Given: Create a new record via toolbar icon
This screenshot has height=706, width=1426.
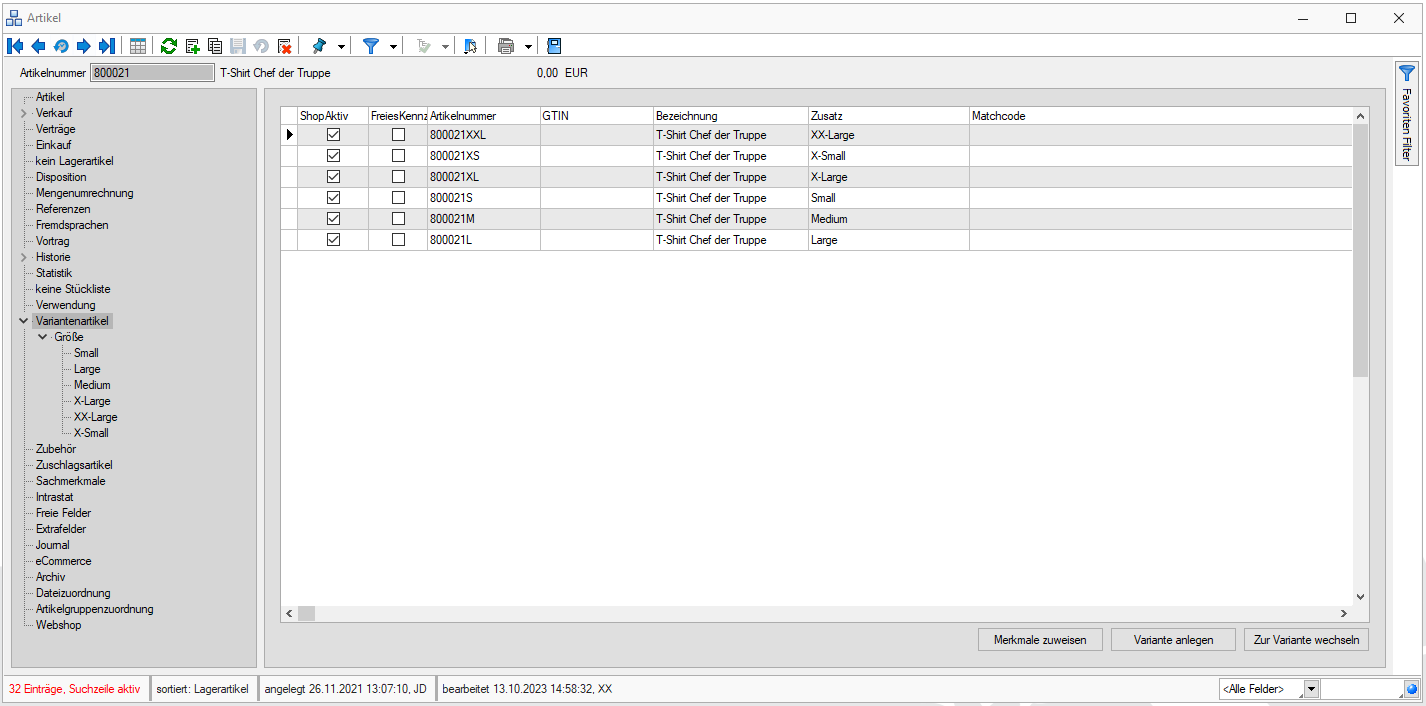Looking at the screenshot, I should (x=192, y=46).
